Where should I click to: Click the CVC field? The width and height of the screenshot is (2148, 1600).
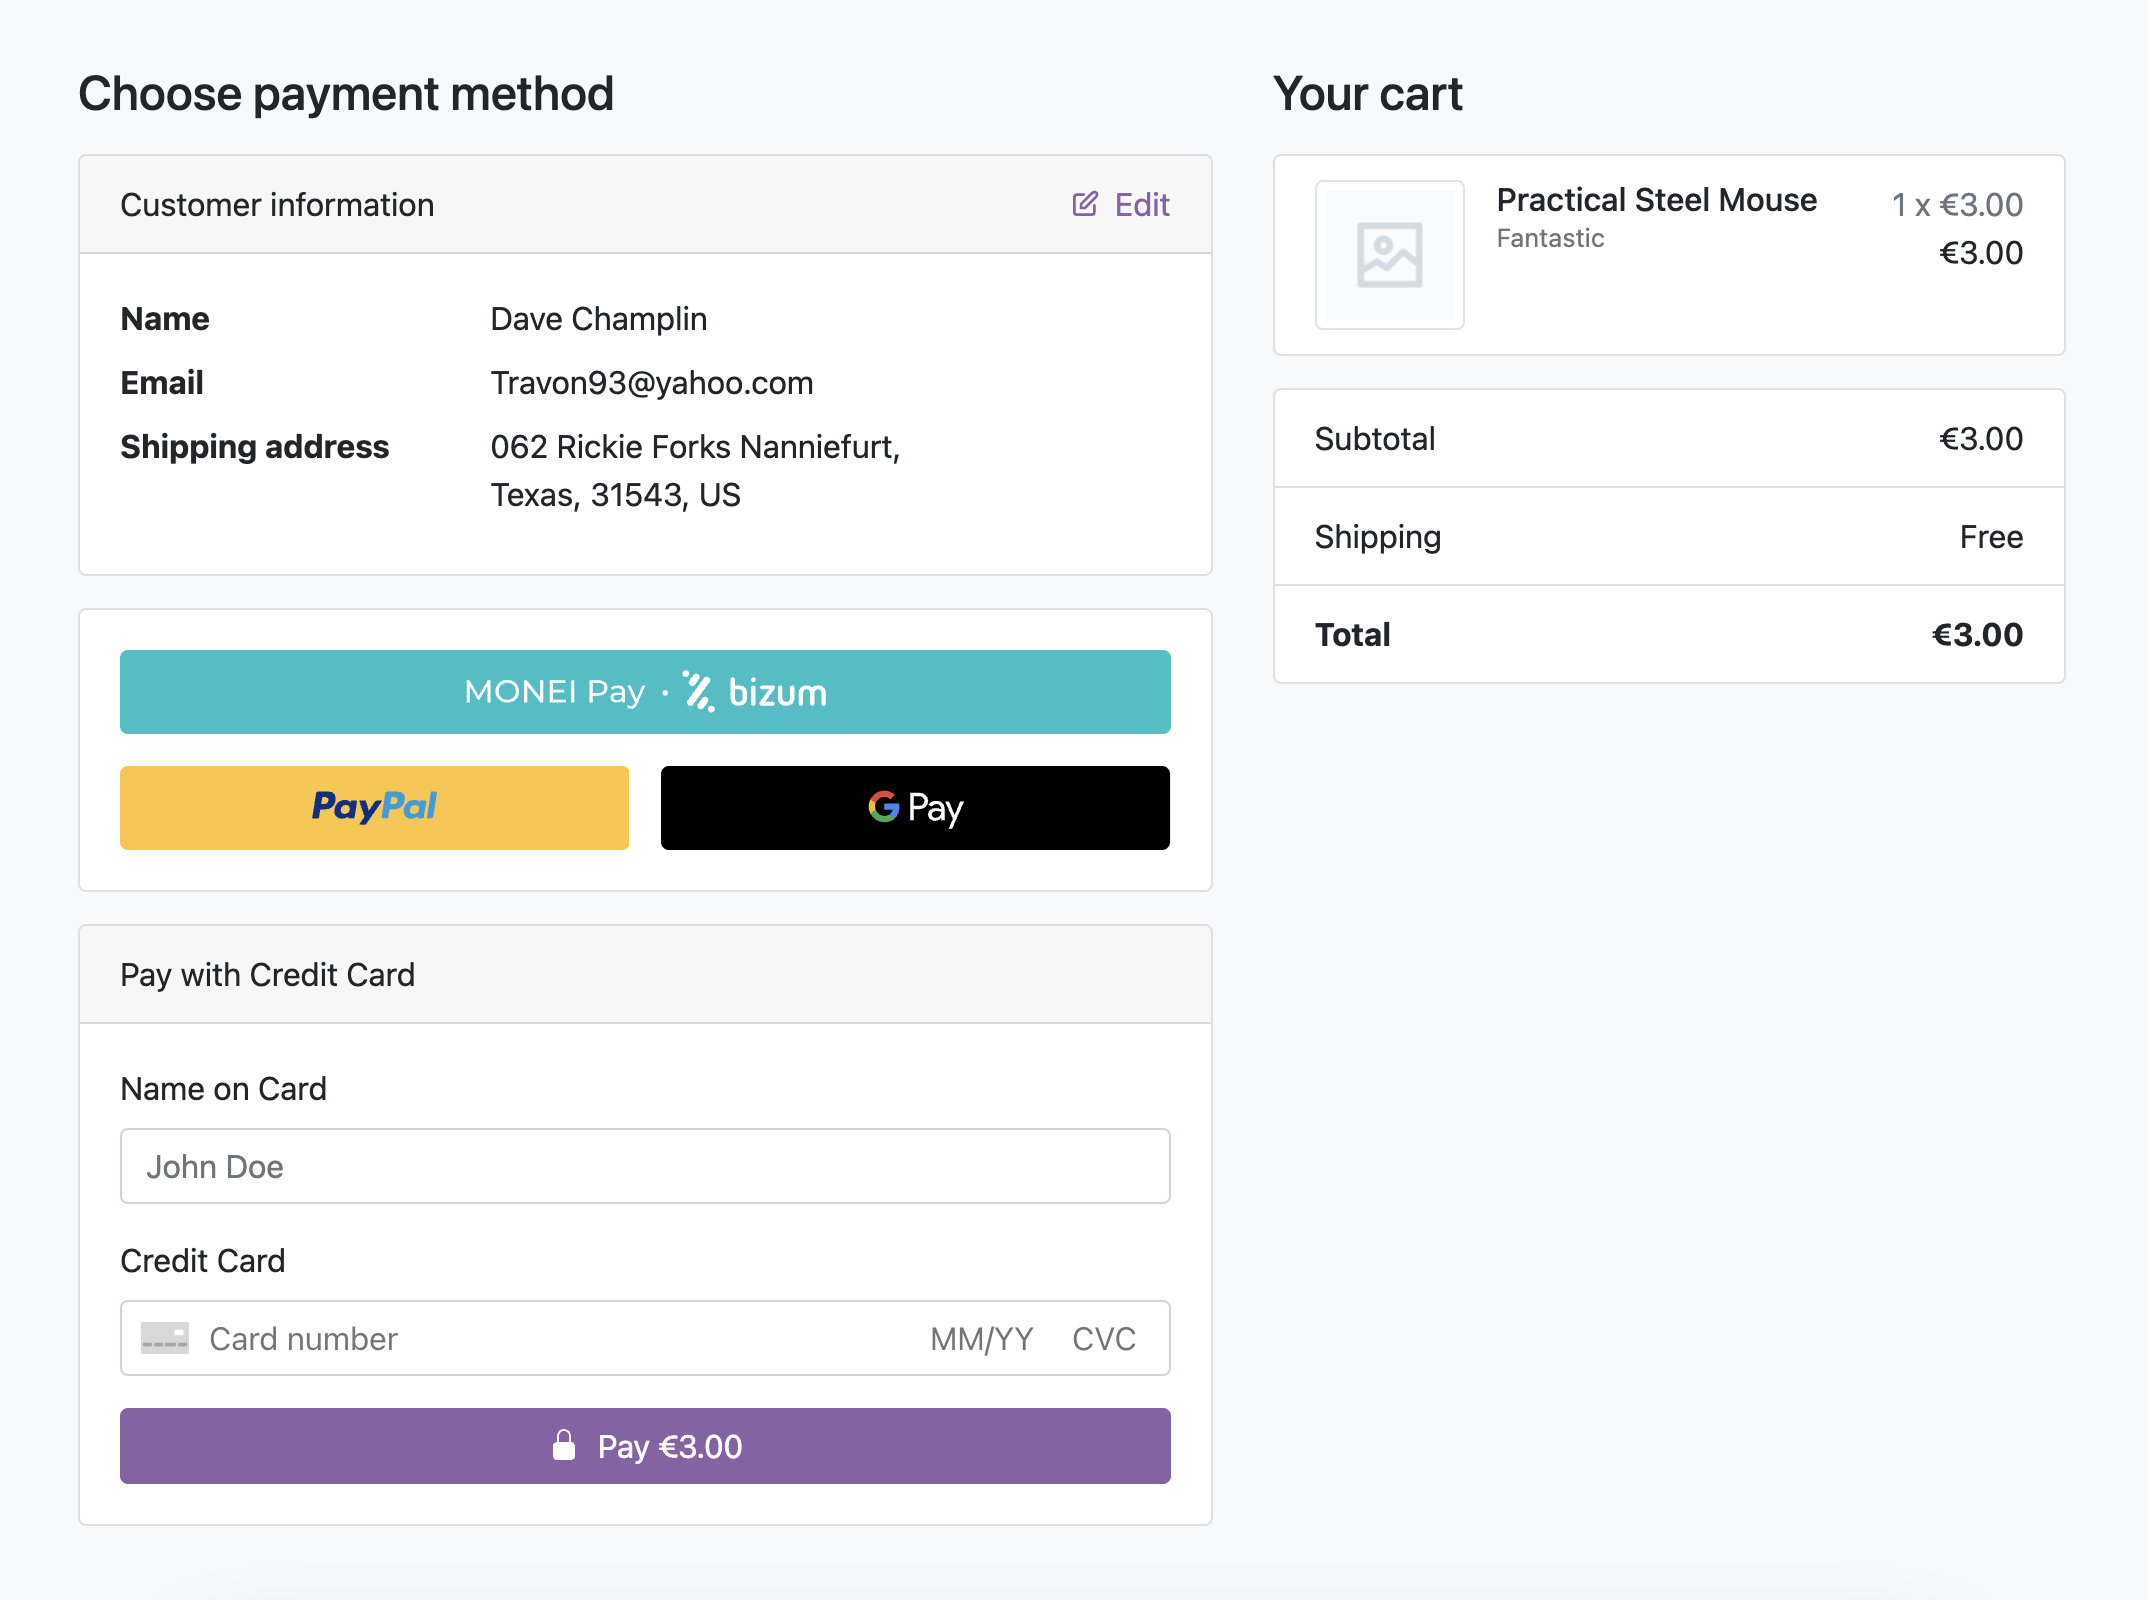point(1104,1339)
